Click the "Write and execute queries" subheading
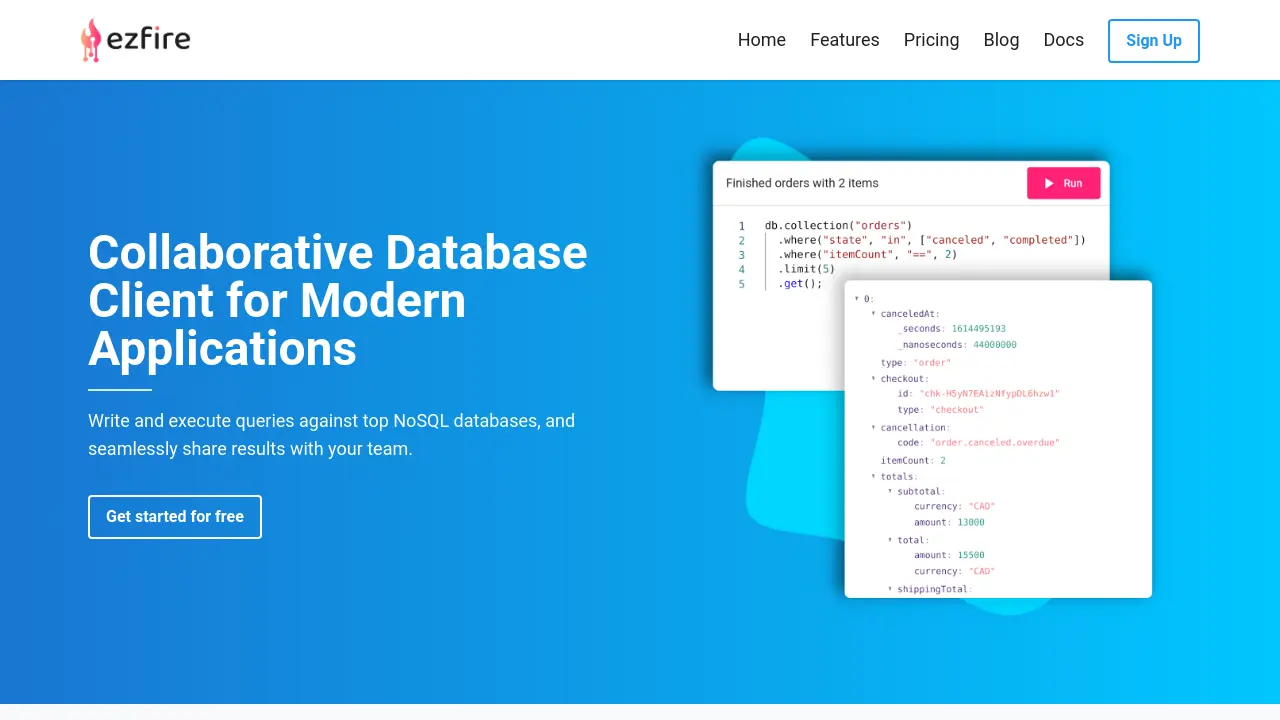Image resolution: width=1280 pixels, height=720 pixels. point(332,435)
